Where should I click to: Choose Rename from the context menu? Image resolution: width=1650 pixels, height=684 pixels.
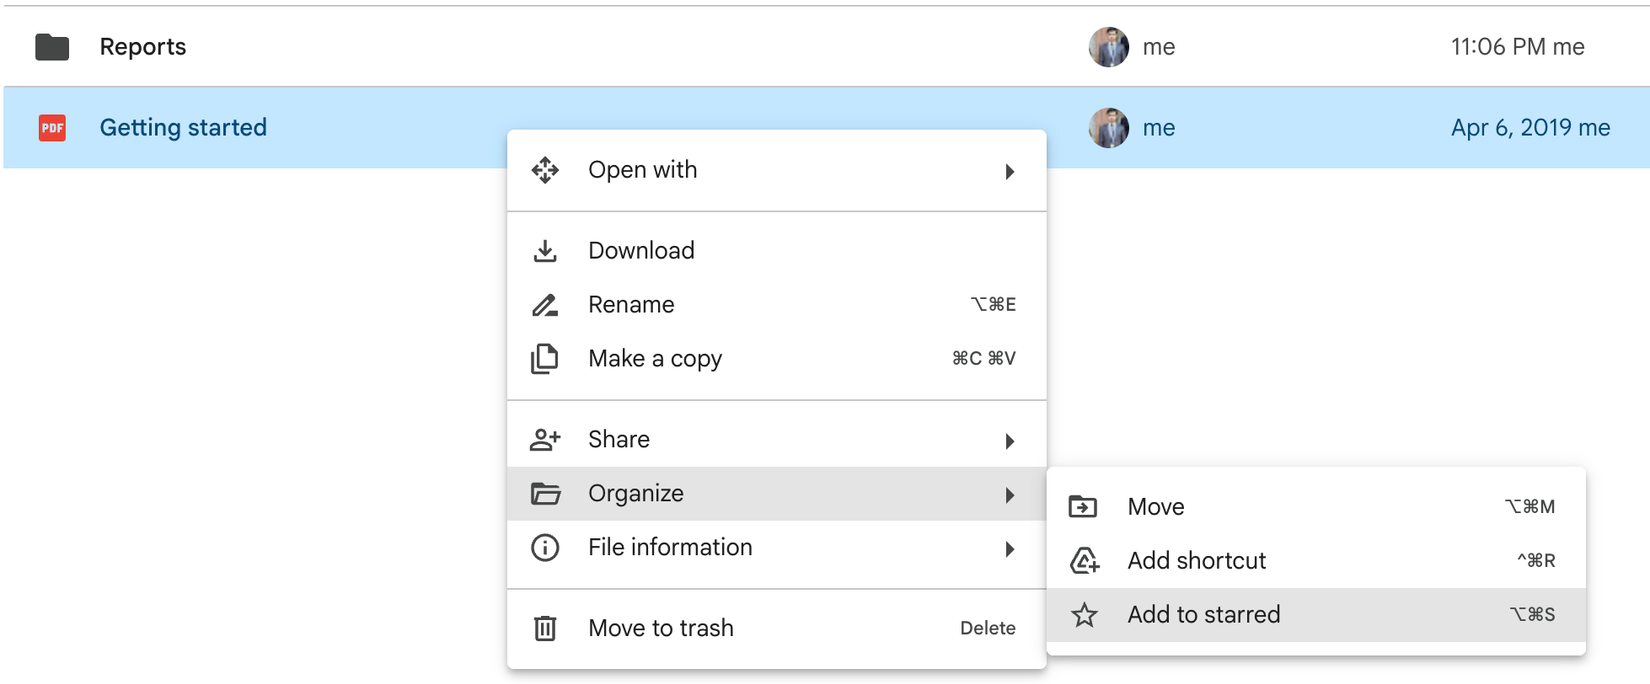(x=631, y=305)
